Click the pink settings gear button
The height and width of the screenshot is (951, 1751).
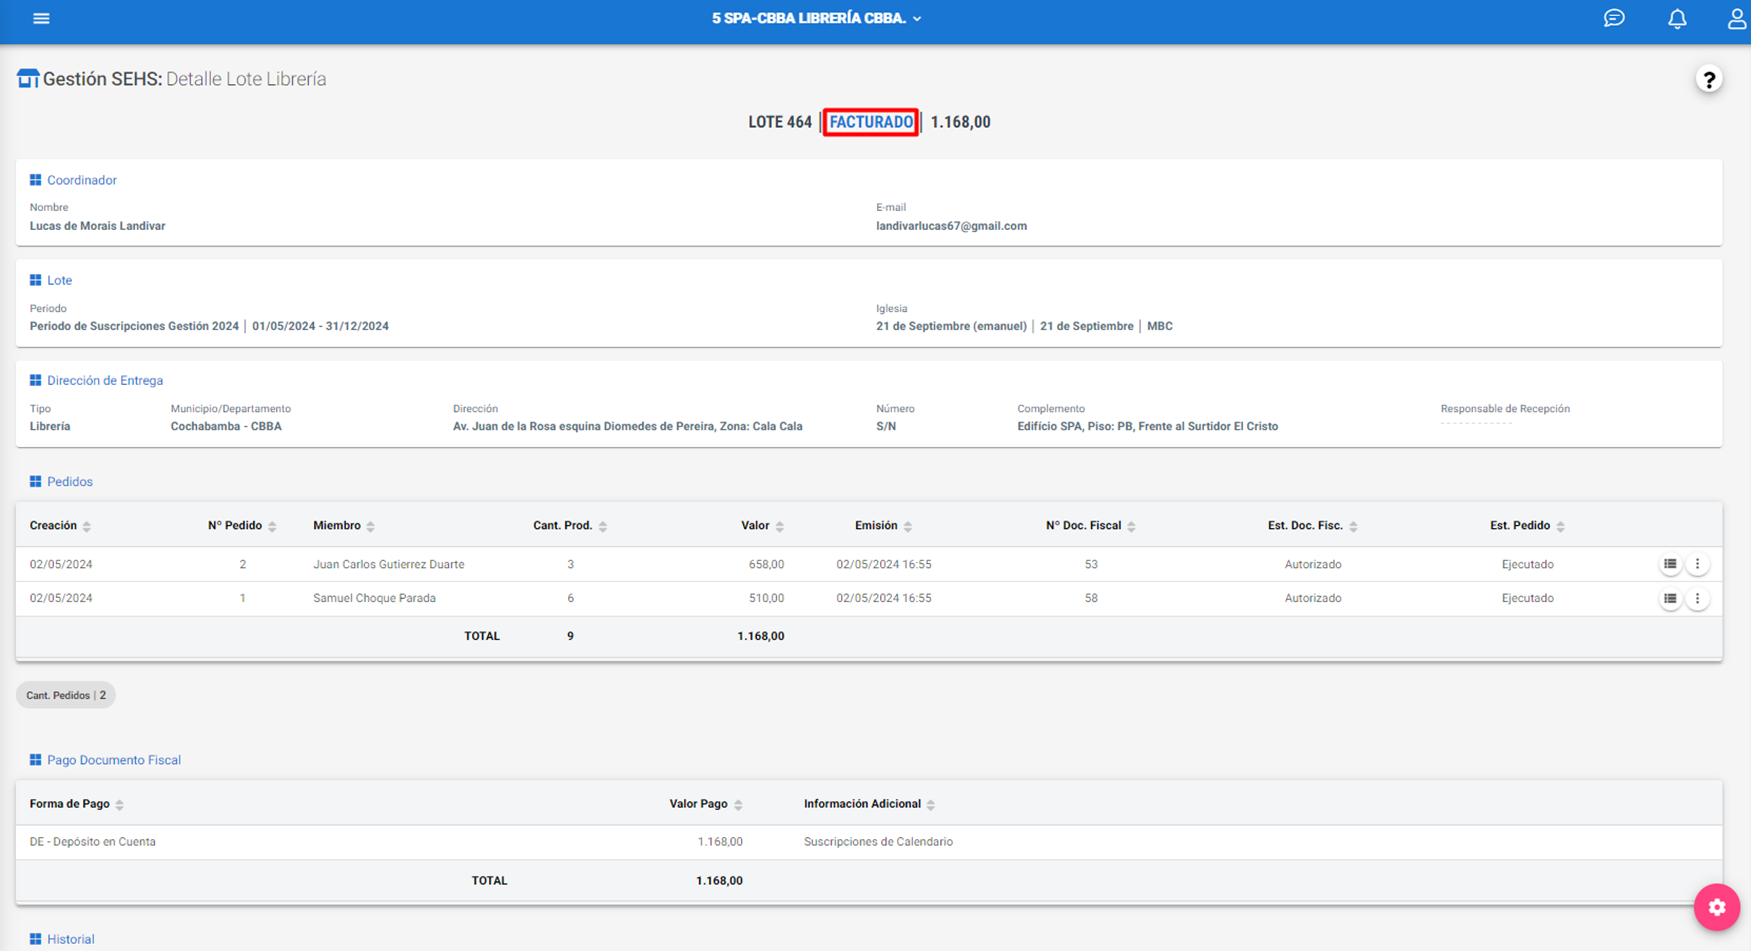1717,907
